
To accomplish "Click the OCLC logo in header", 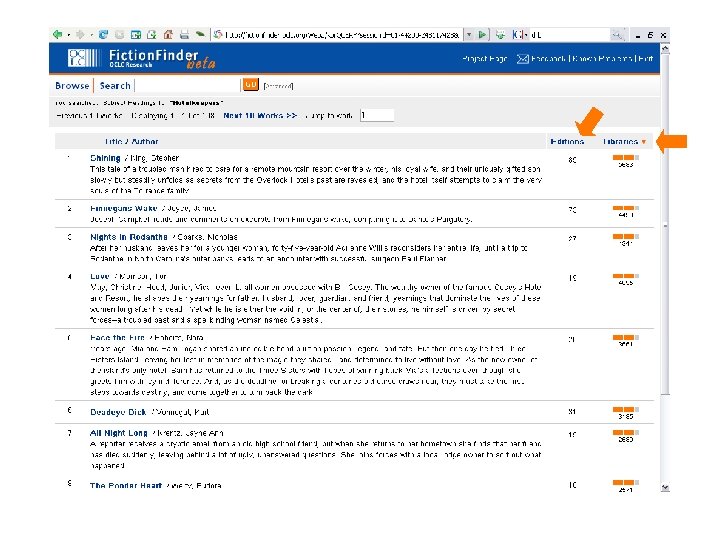I will coord(83,58).
